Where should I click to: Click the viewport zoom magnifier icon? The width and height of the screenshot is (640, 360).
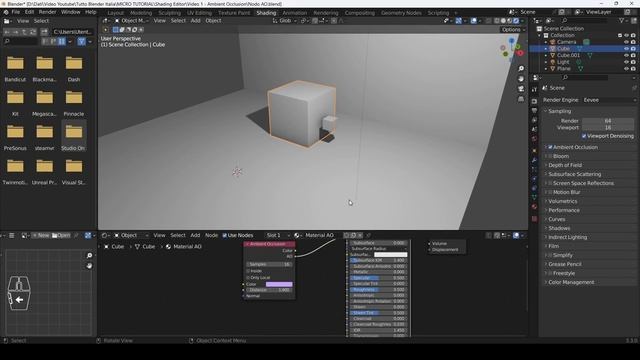[x=521, y=69]
